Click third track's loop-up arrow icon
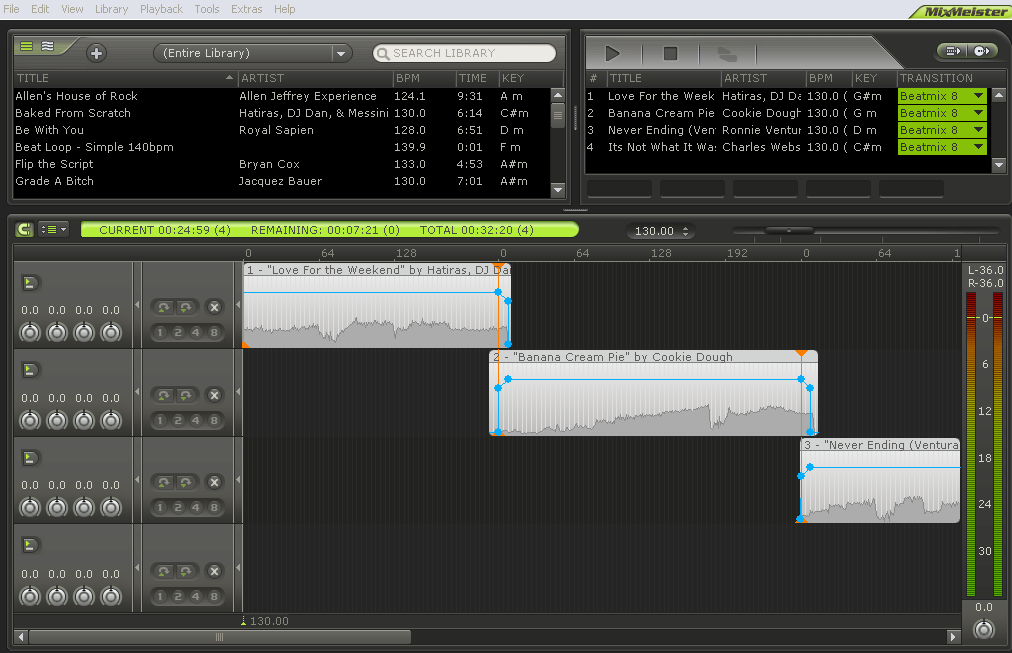Screen dimensions: 1012x653 click(x=164, y=483)
